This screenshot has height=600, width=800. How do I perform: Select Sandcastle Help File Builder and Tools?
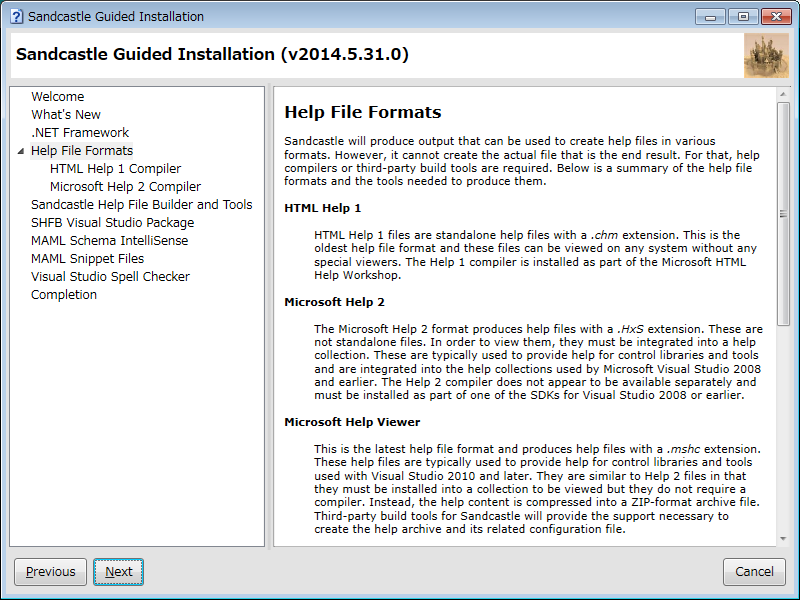click(141, 205)
